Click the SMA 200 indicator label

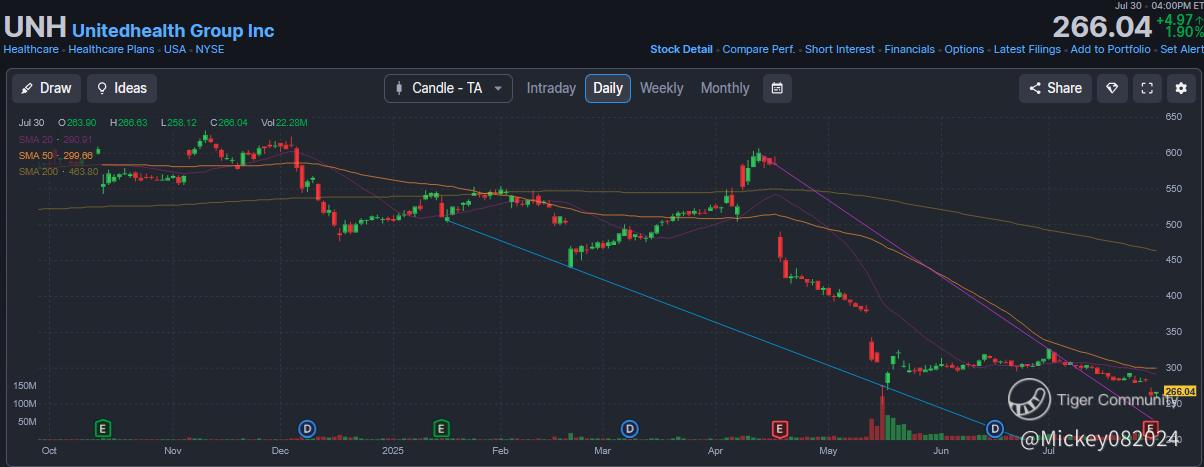coord(58,171)
